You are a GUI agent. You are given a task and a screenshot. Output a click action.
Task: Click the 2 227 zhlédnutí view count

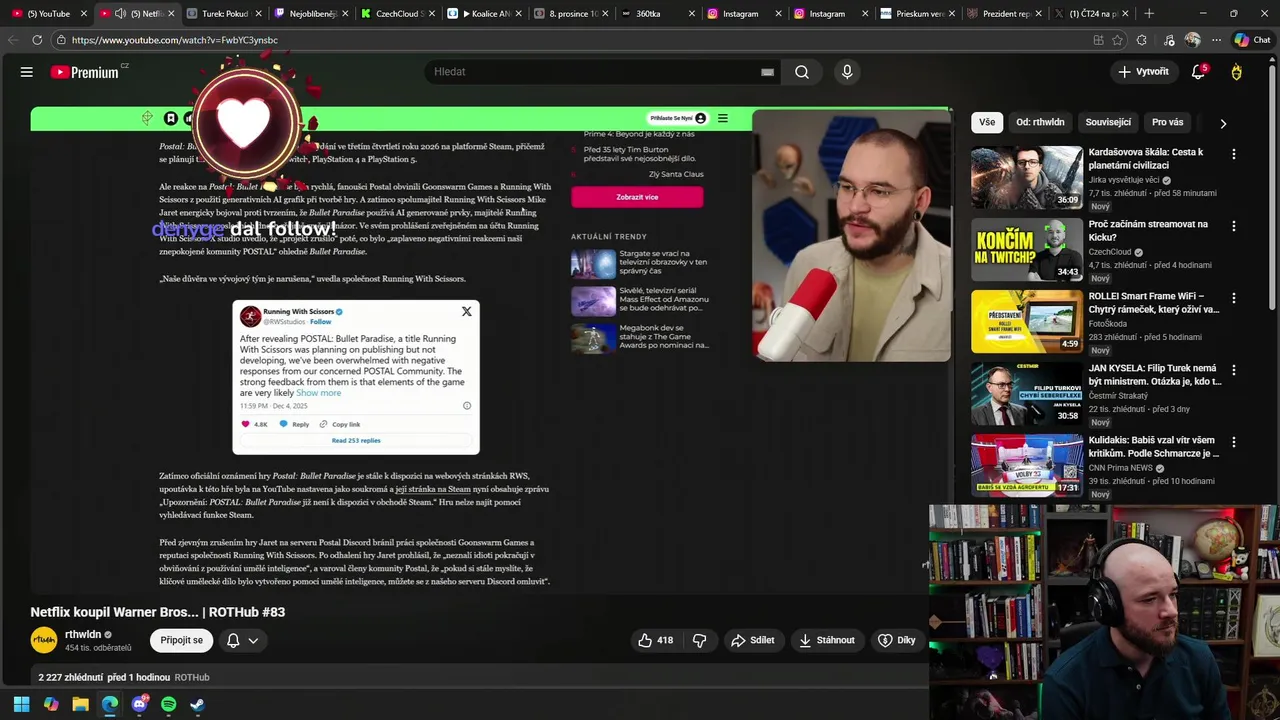70,677
